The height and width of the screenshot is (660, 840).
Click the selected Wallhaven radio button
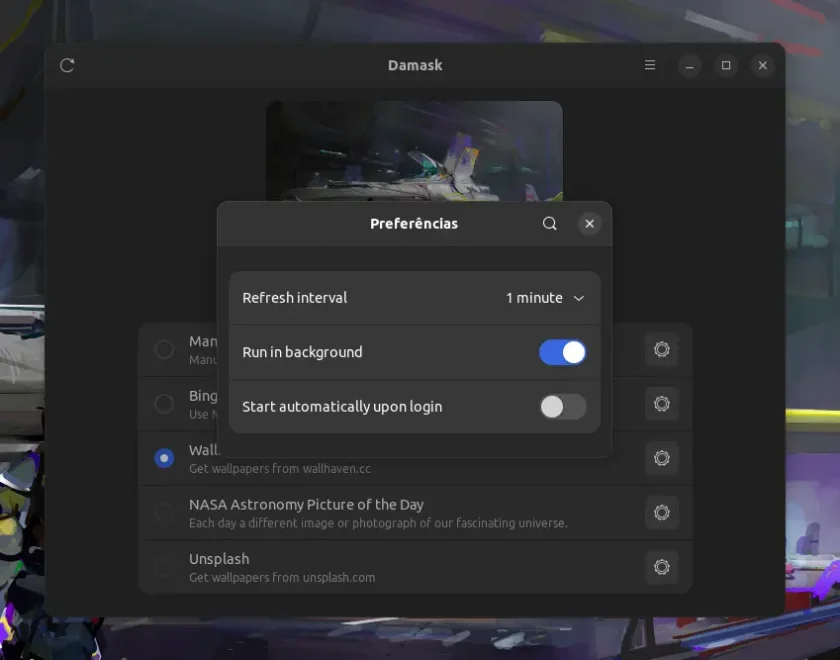164,458
